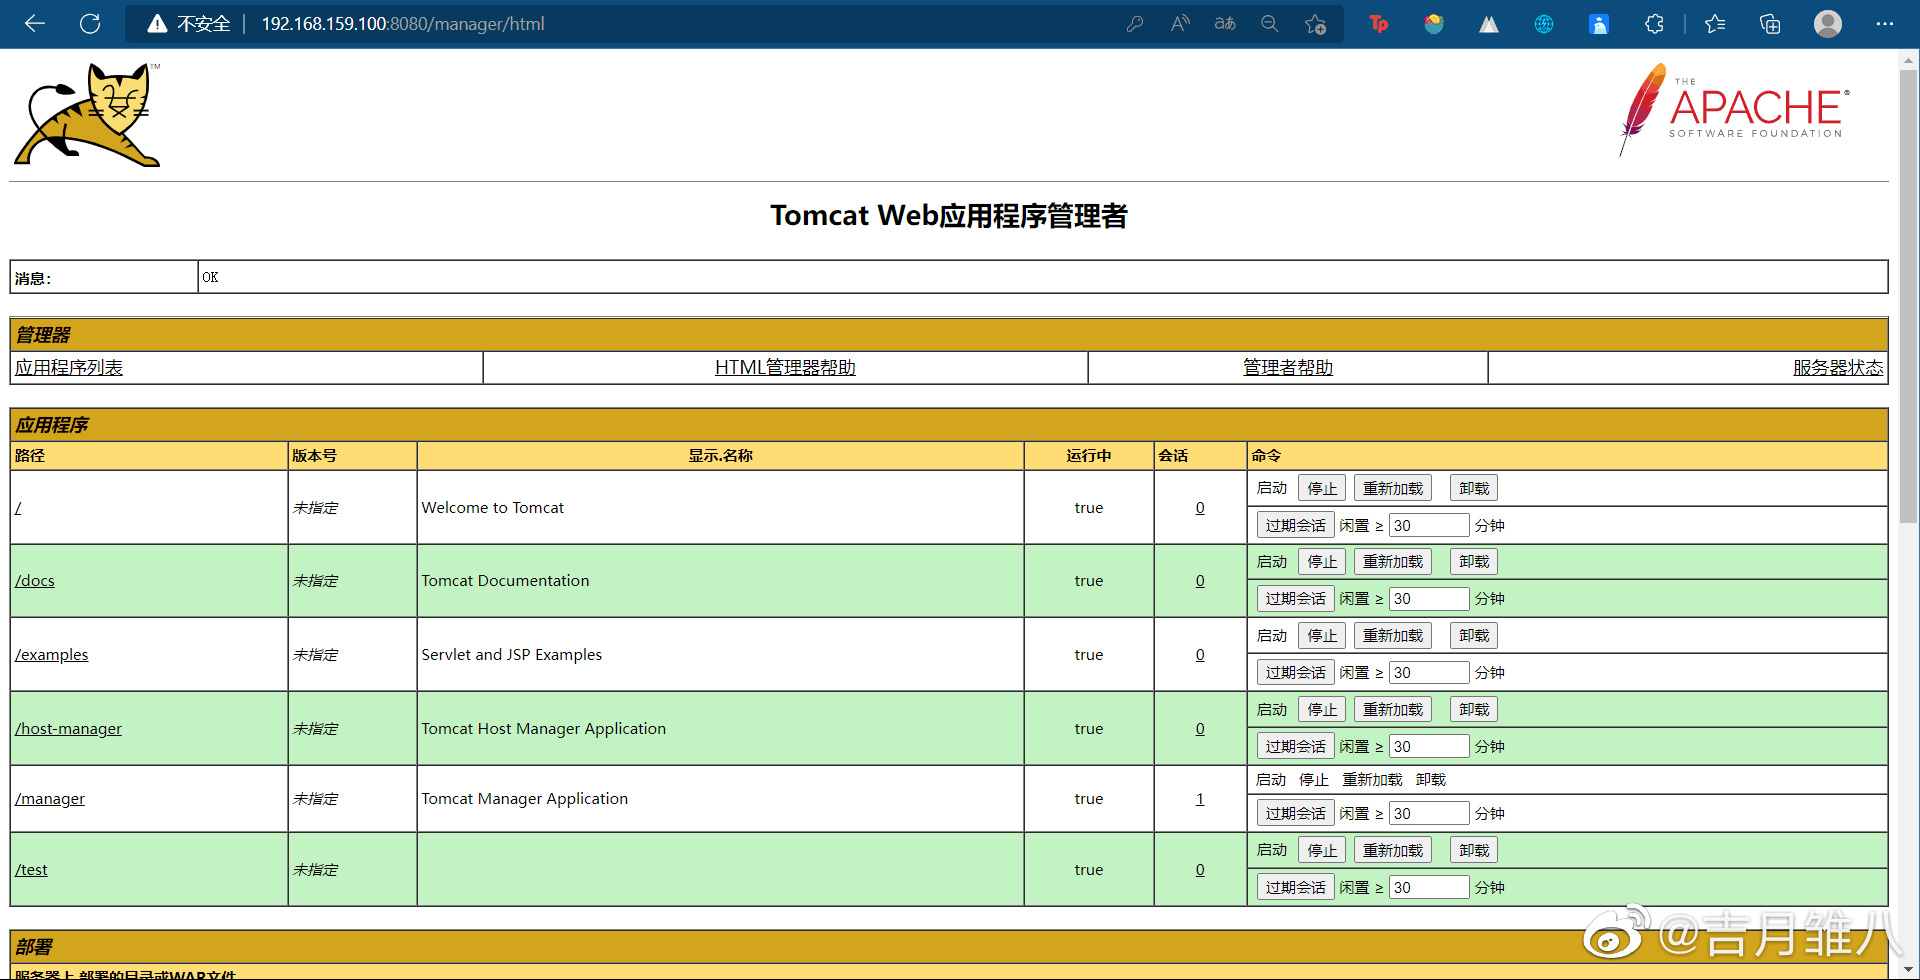Reload the /test application

1393,850
